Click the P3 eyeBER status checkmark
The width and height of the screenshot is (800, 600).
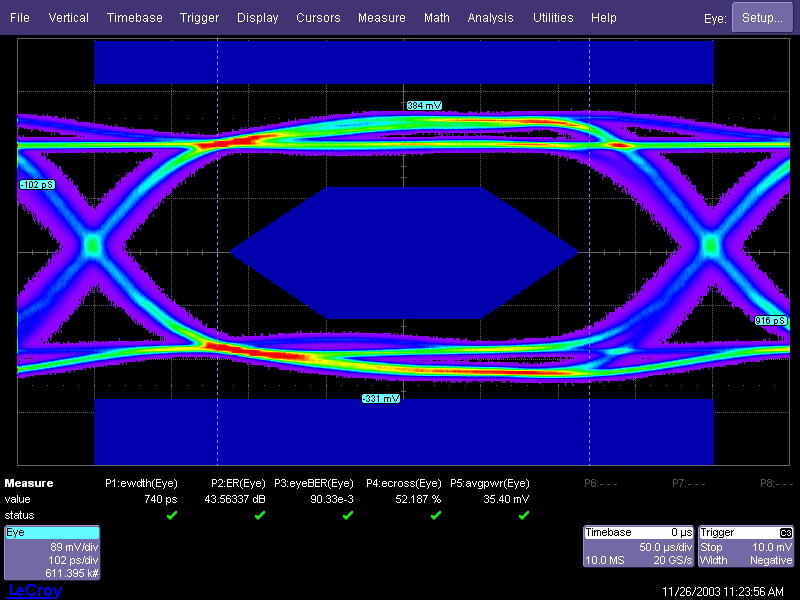coord(348,515)
